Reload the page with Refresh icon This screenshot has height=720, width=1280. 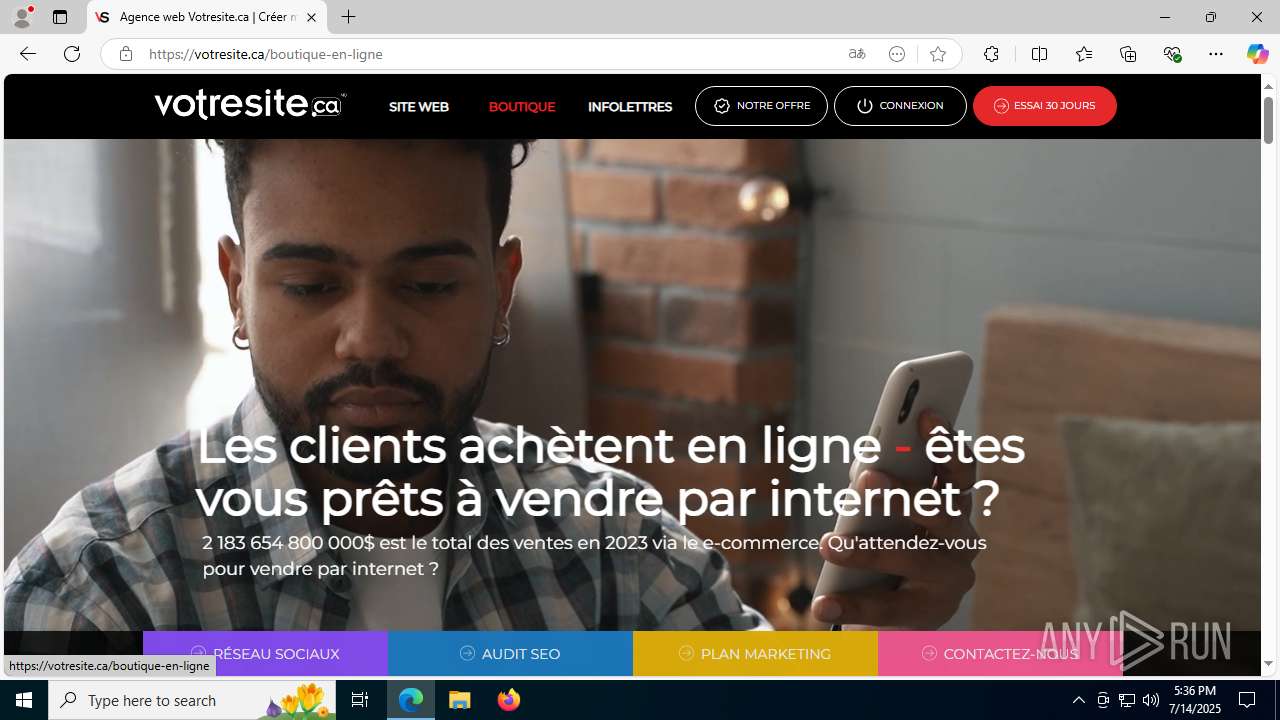pos(72,54)
